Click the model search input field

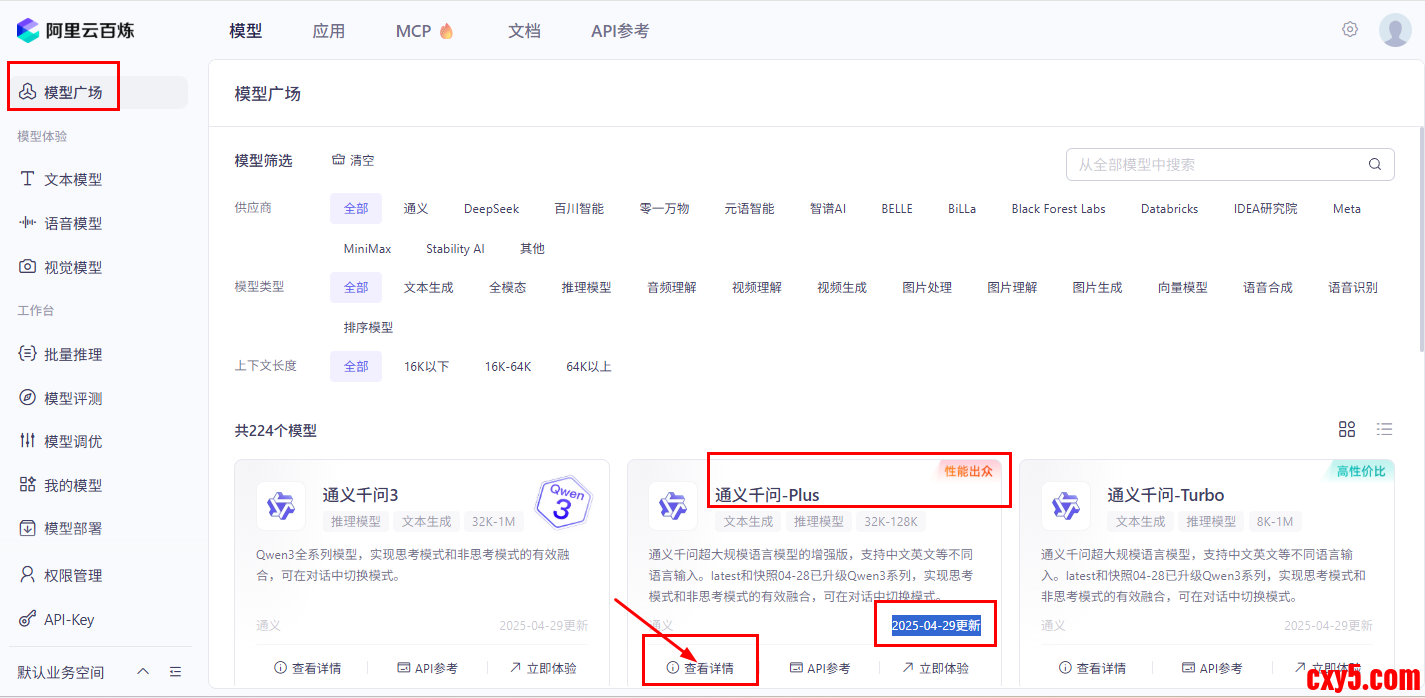click(x=1215, y=165)
